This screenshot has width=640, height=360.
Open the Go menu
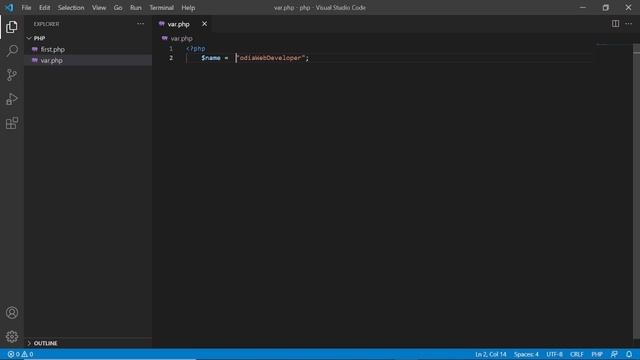coord(118,8)
